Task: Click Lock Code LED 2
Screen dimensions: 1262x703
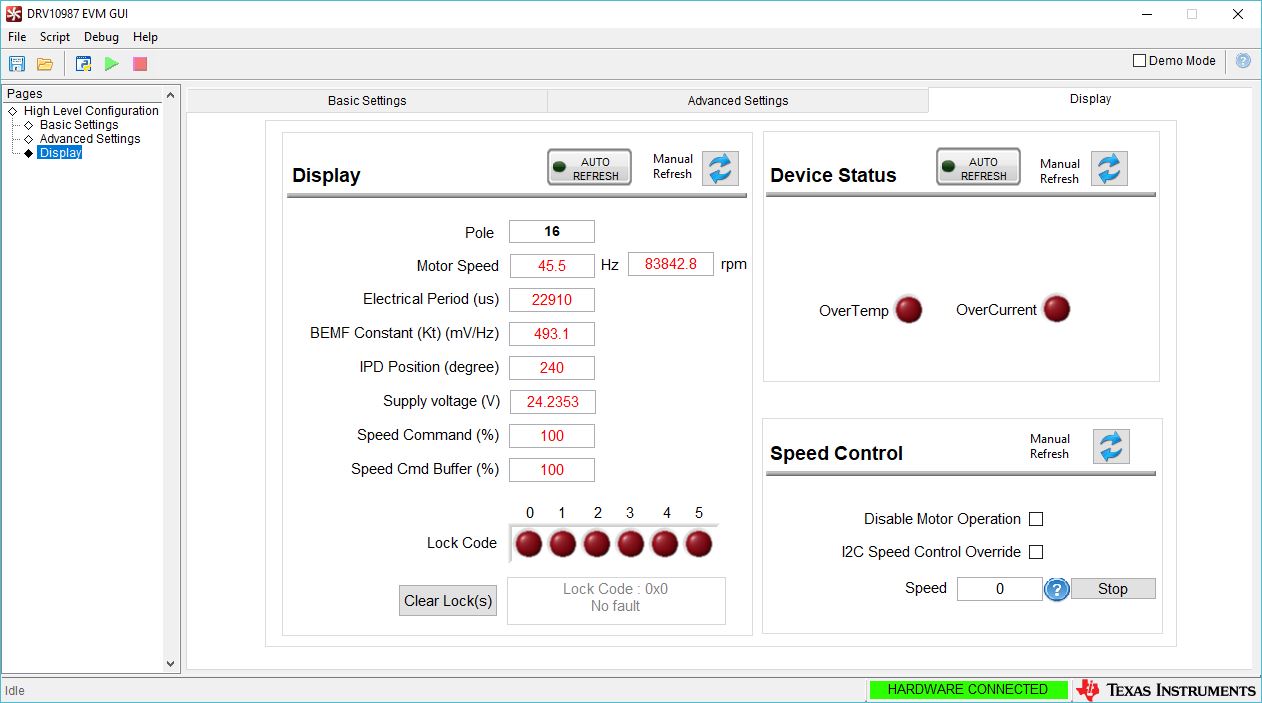Action: pyautogui.click(x=597, y=544)
